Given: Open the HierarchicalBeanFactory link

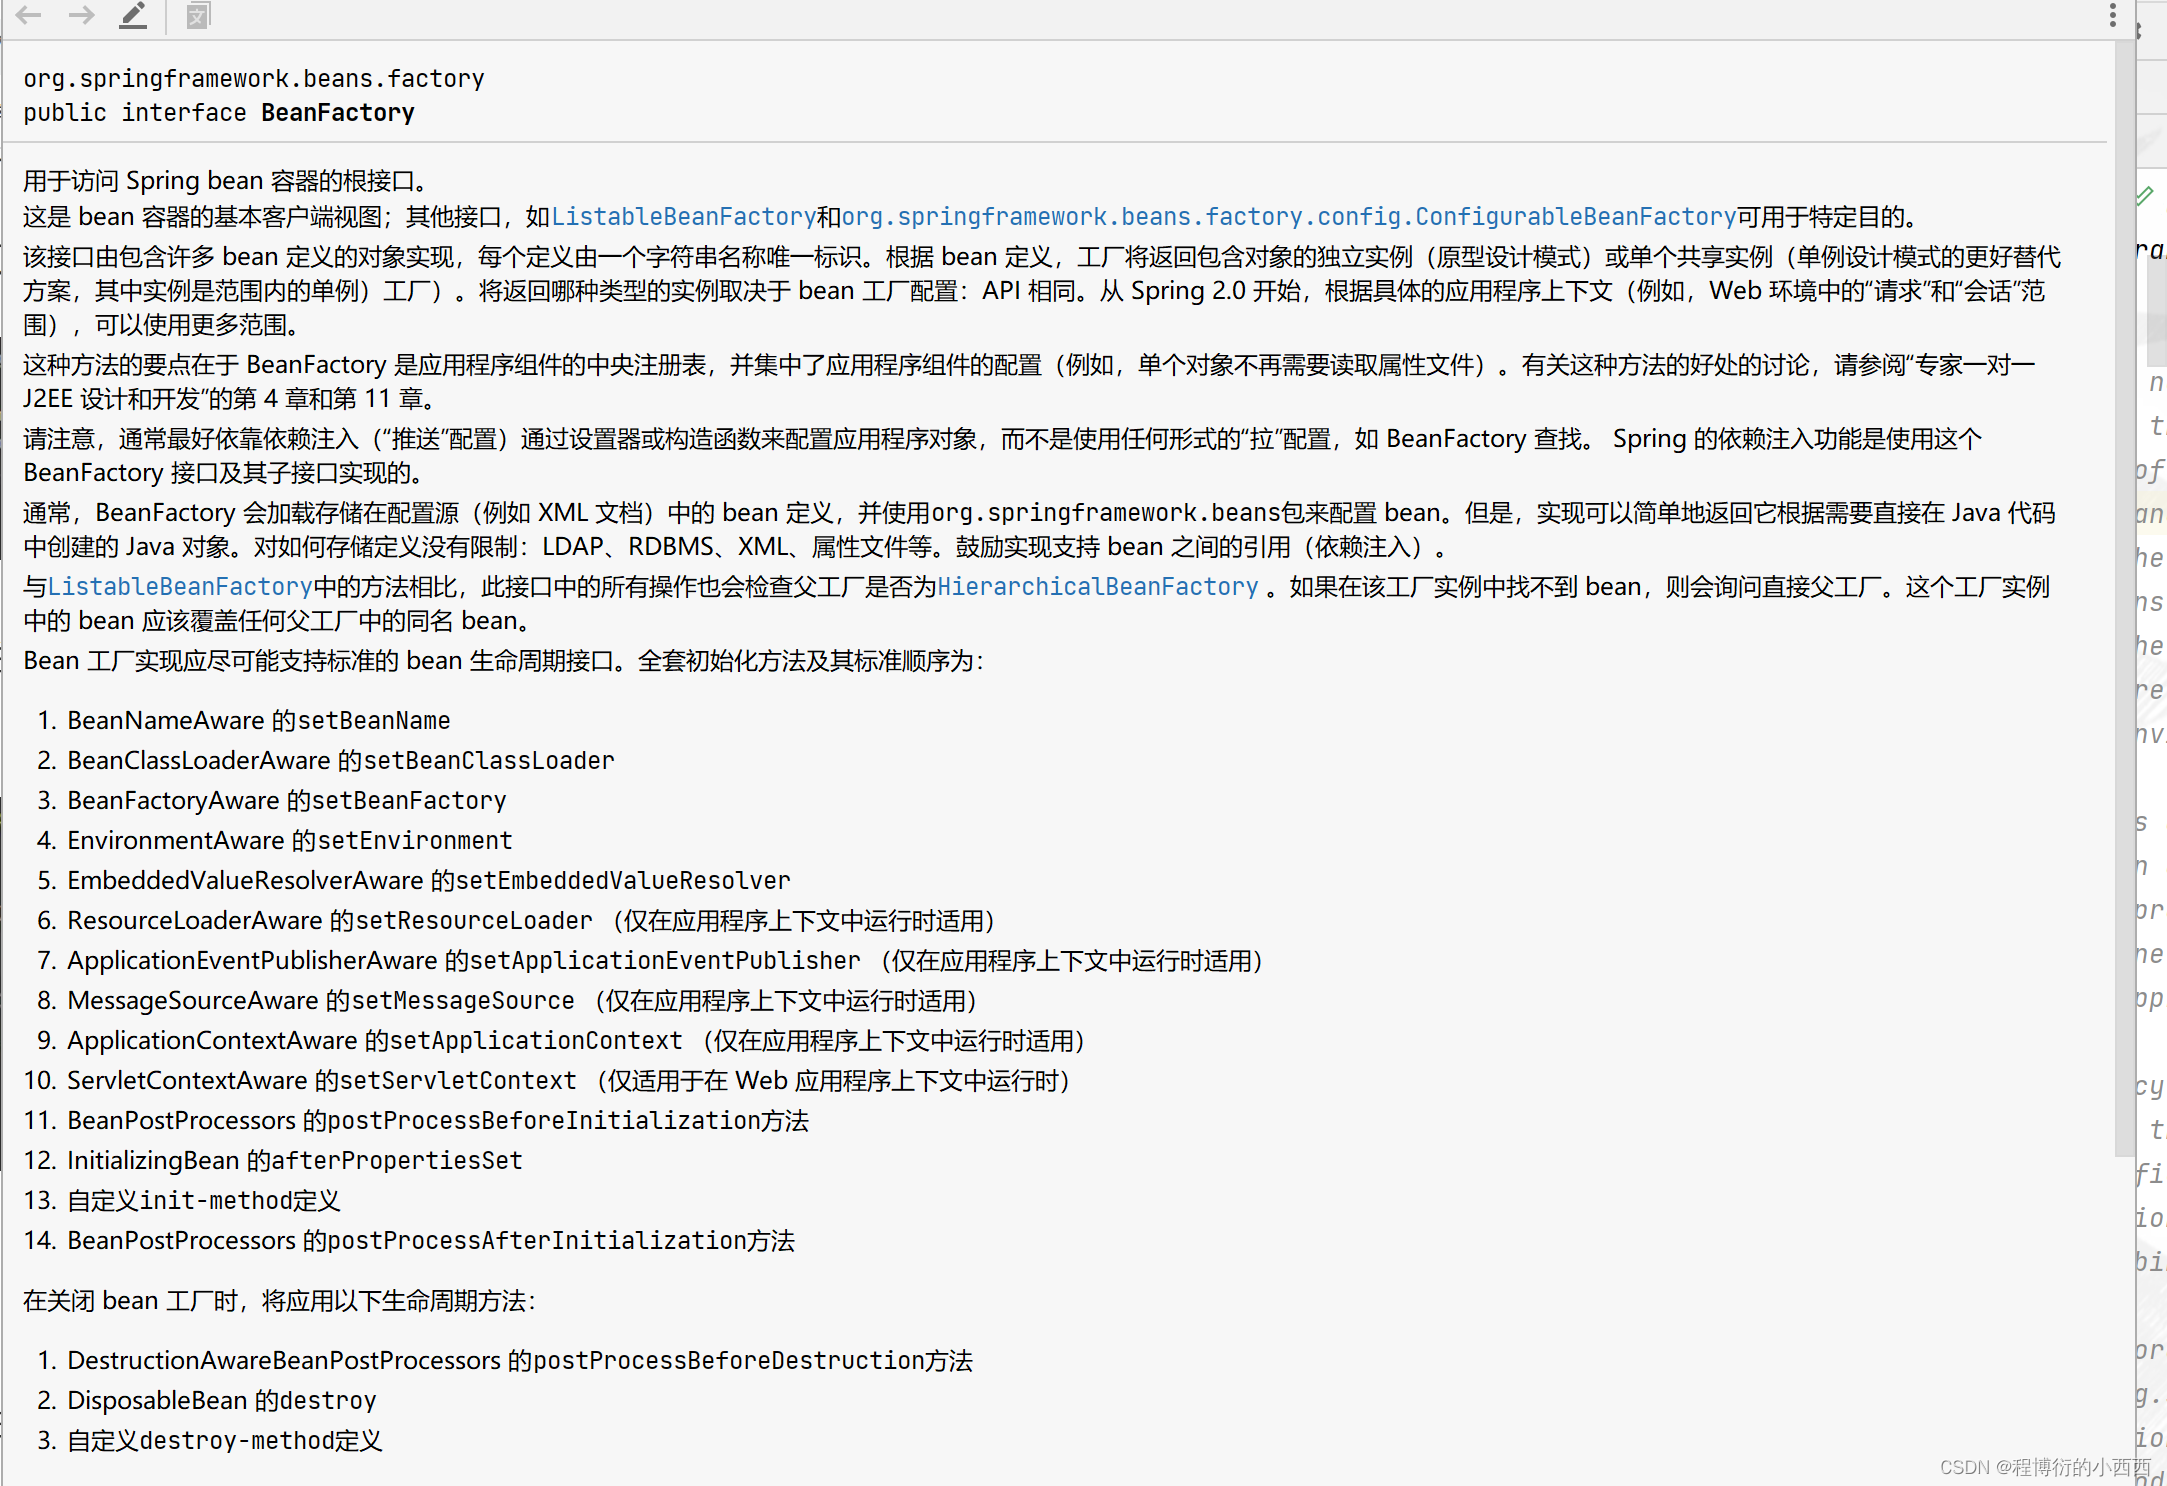Looking at the screenshot, I should point(1097,587).
